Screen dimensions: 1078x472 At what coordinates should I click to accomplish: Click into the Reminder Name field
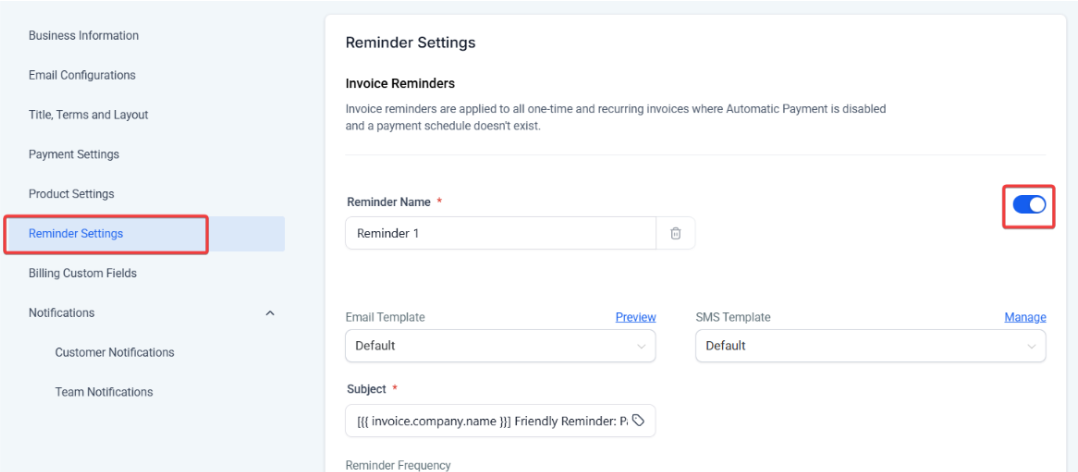(500, 233)
